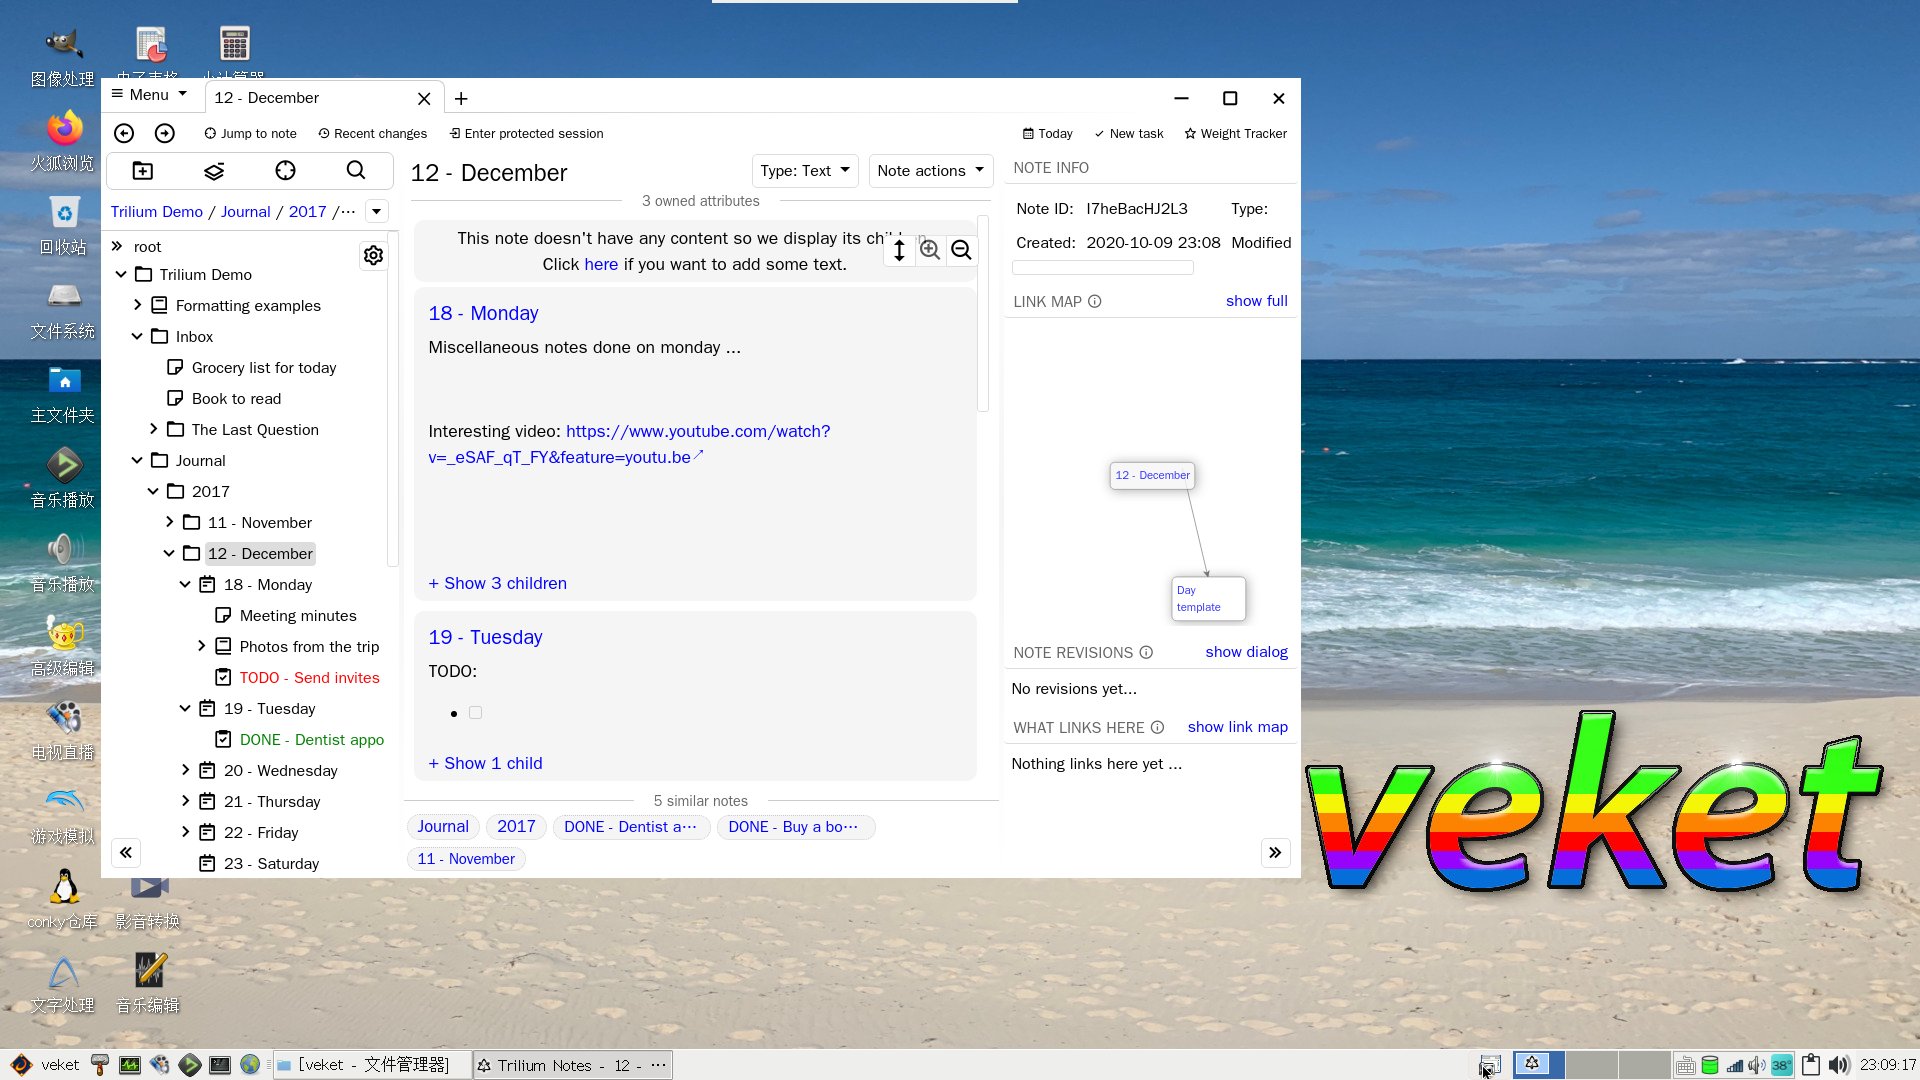Click the zoom in magnifier icon
This screenshot has width=1920, height=1080.
[930, 250]
